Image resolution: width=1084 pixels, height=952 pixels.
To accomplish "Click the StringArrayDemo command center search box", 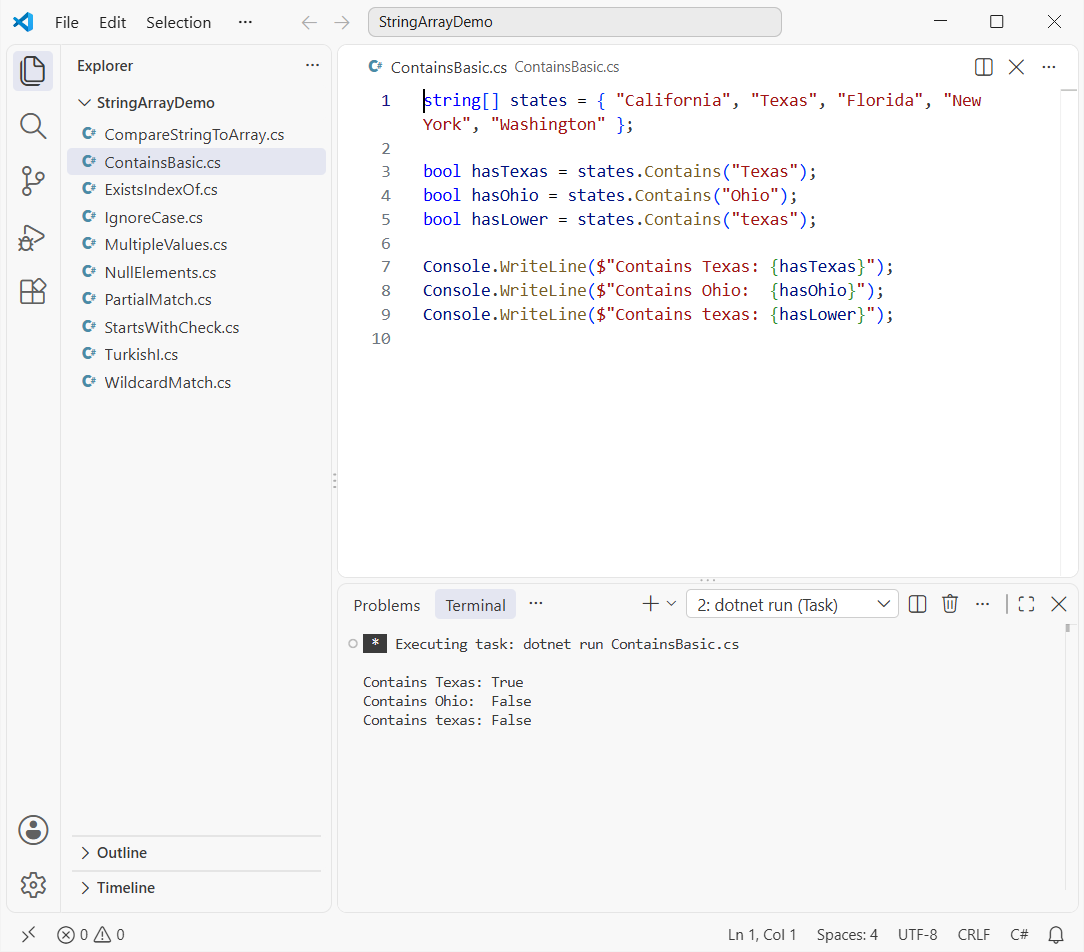I will [574, 22].
